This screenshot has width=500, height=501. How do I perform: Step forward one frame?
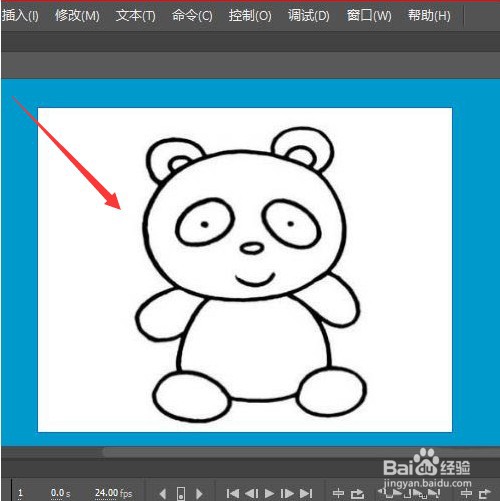pos(287,493)
